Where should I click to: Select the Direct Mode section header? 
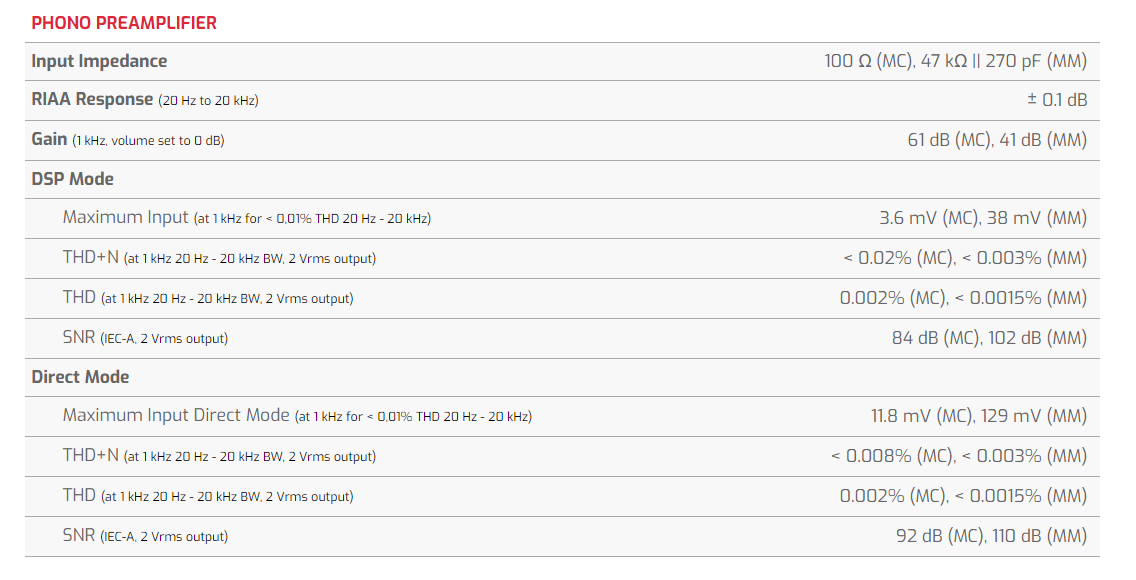[x=80, y=377]
